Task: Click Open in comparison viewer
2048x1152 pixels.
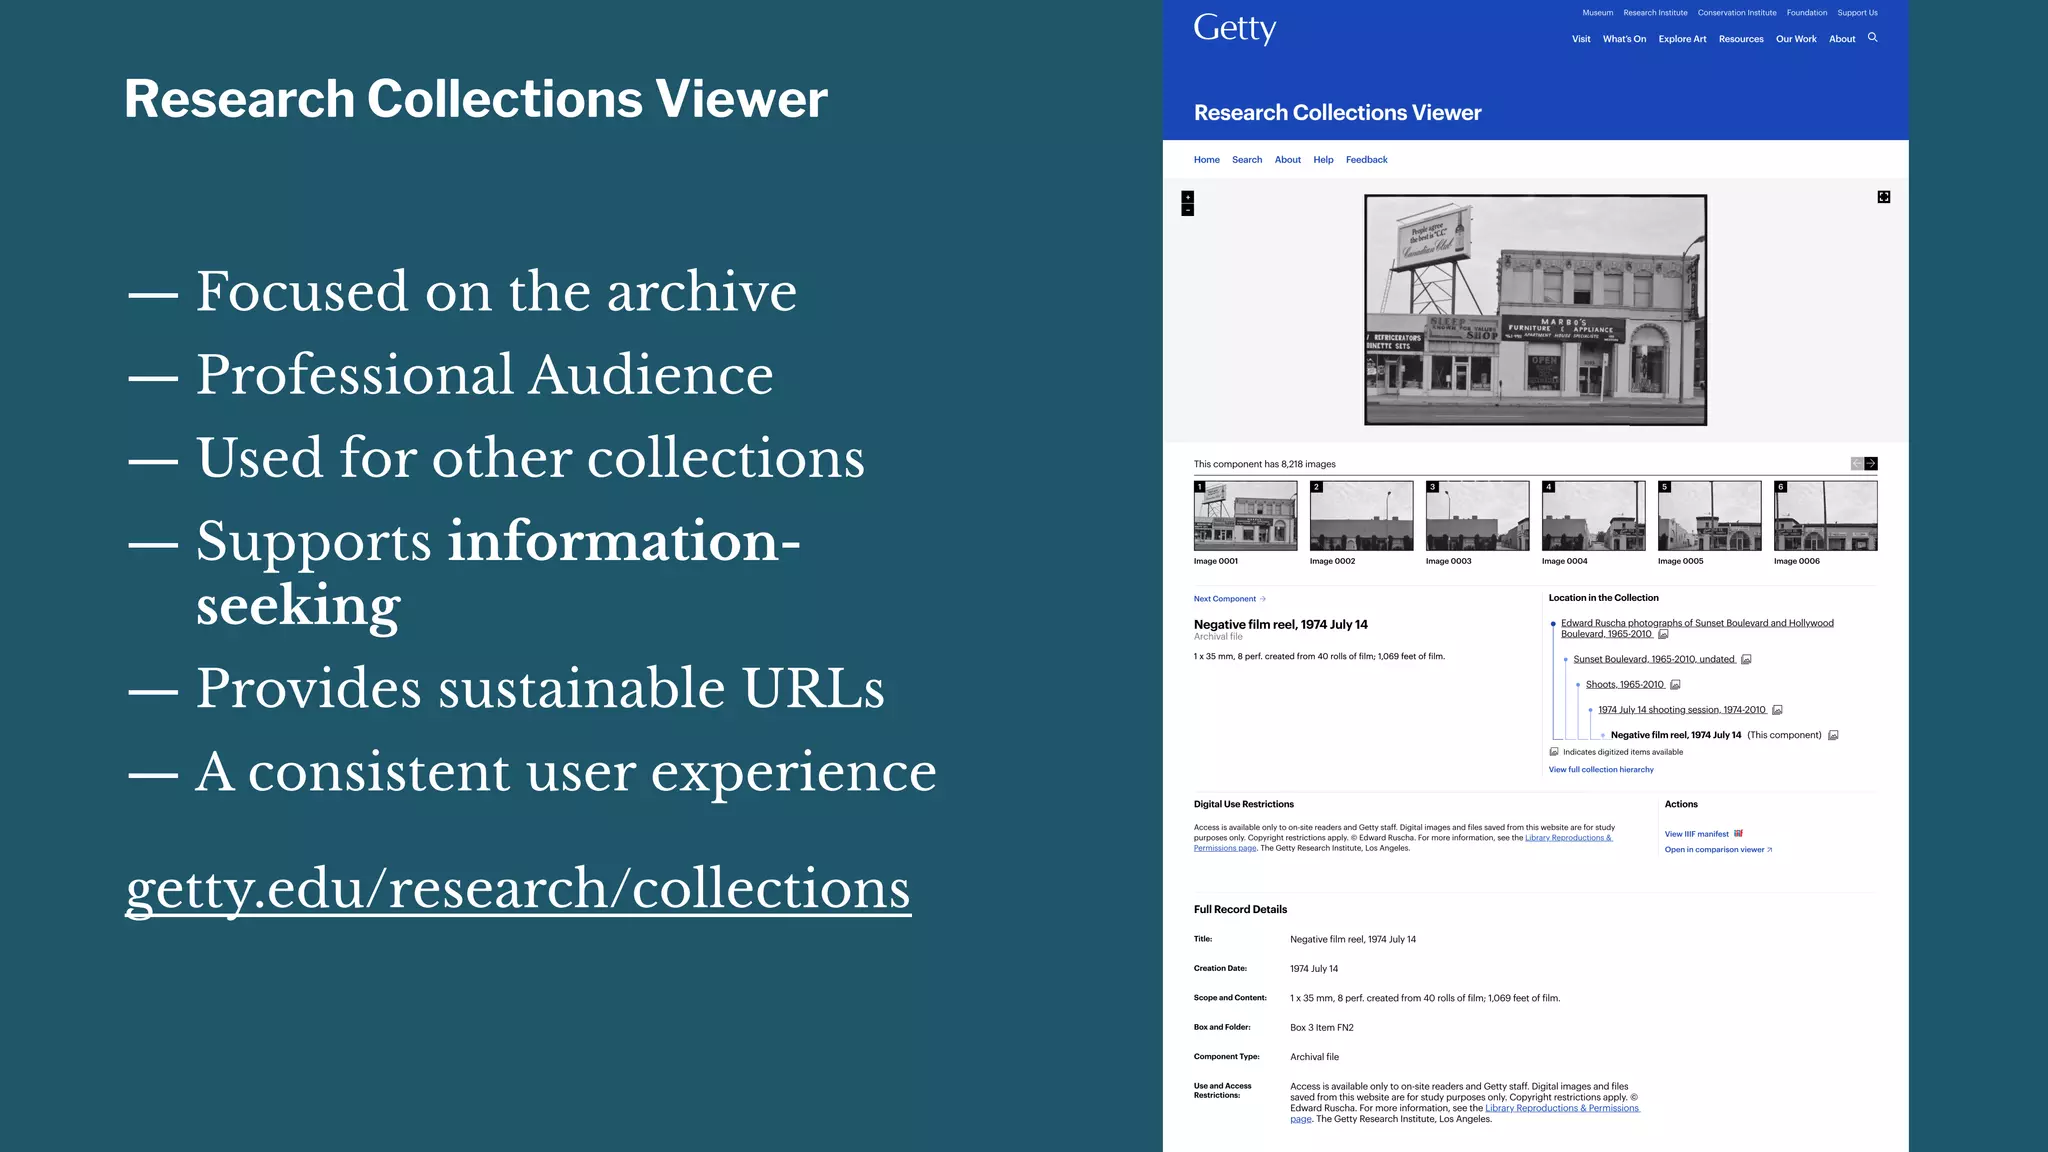Action: [x=1718, y=850]
